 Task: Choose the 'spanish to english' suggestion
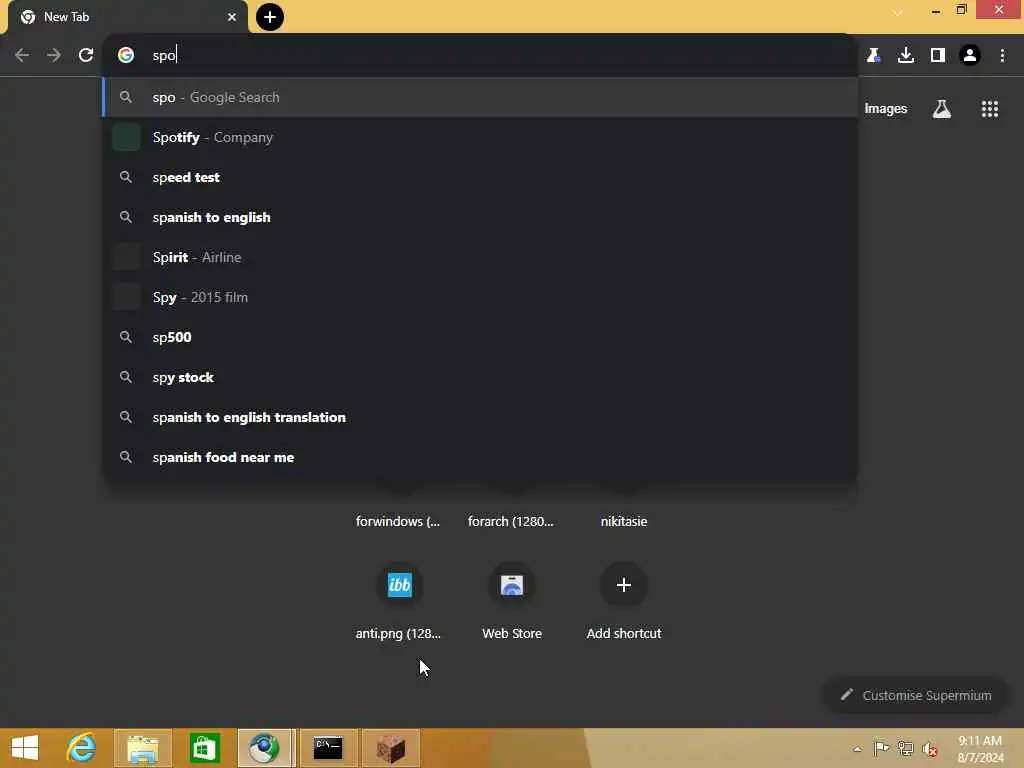(480, 217)
